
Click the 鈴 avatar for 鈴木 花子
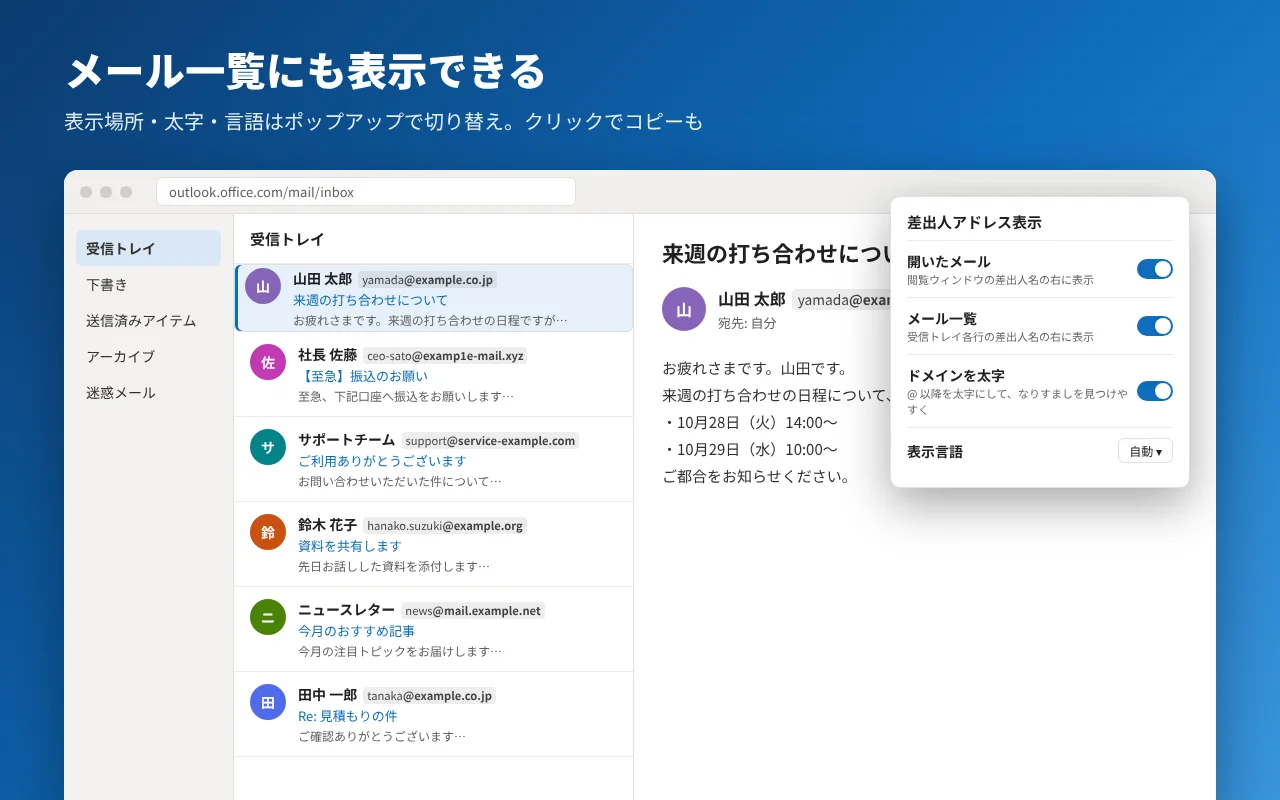click(268, 532)
